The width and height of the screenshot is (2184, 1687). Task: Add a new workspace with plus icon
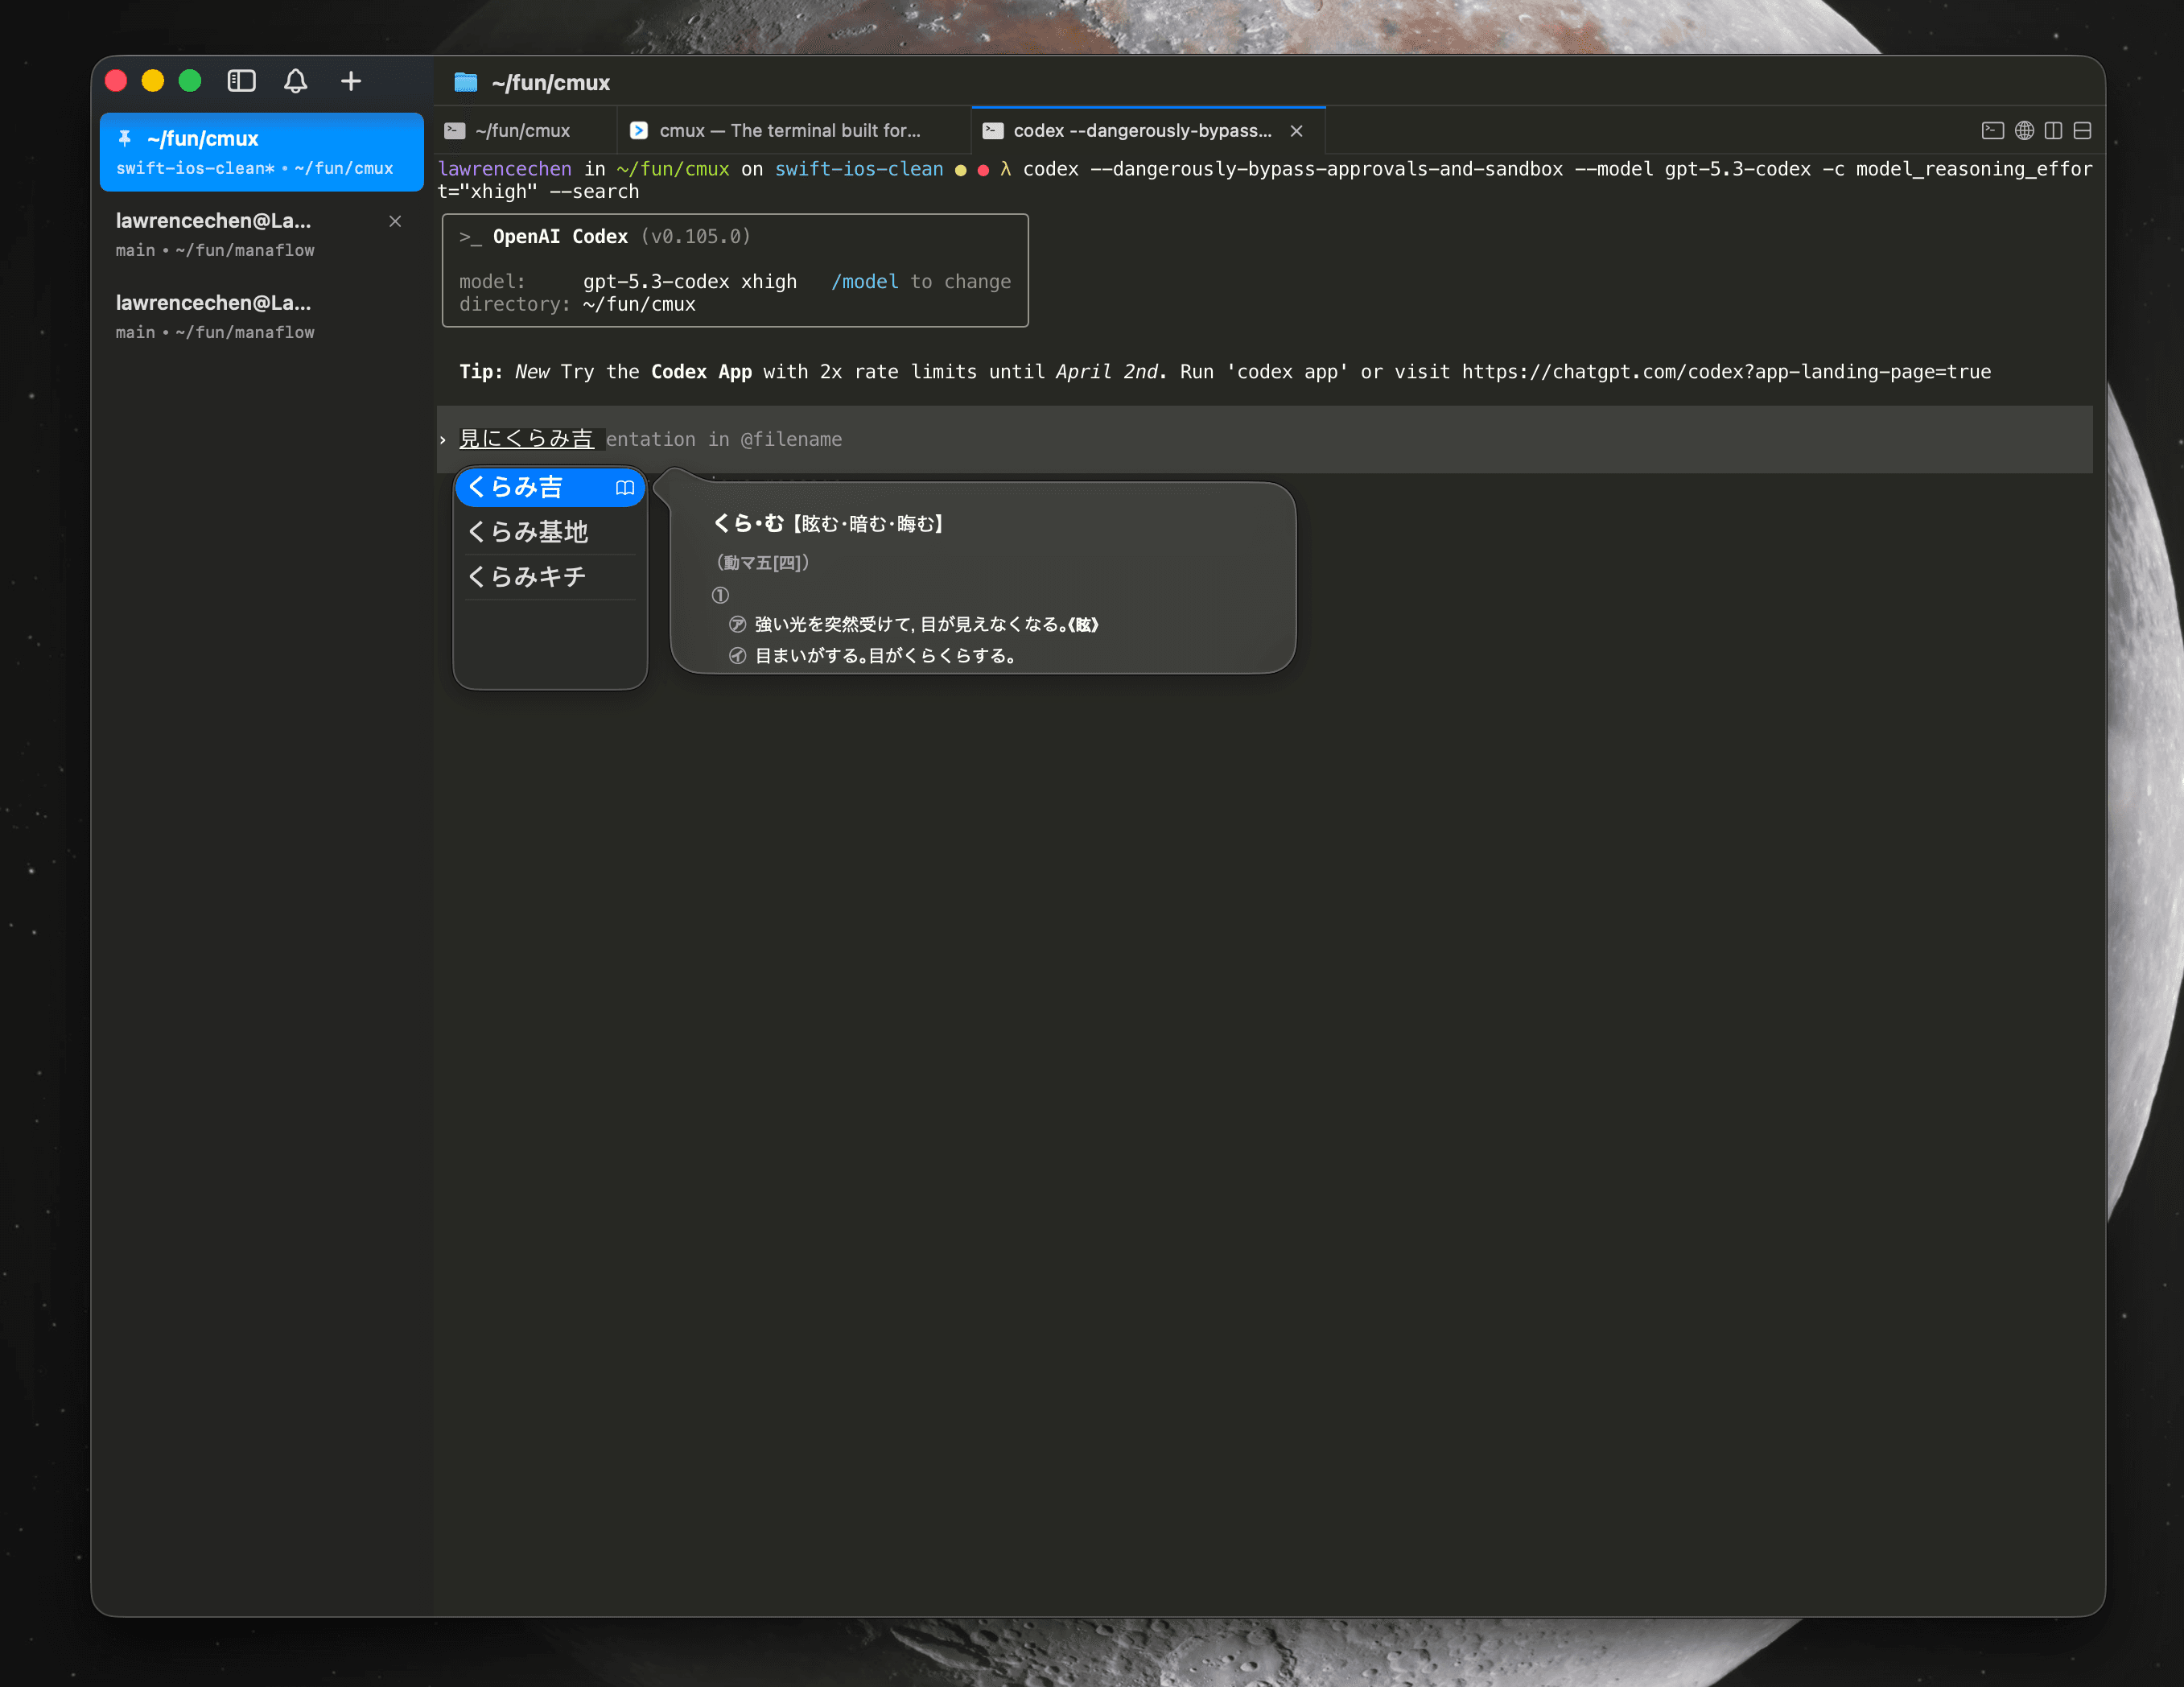click(350, 81)
